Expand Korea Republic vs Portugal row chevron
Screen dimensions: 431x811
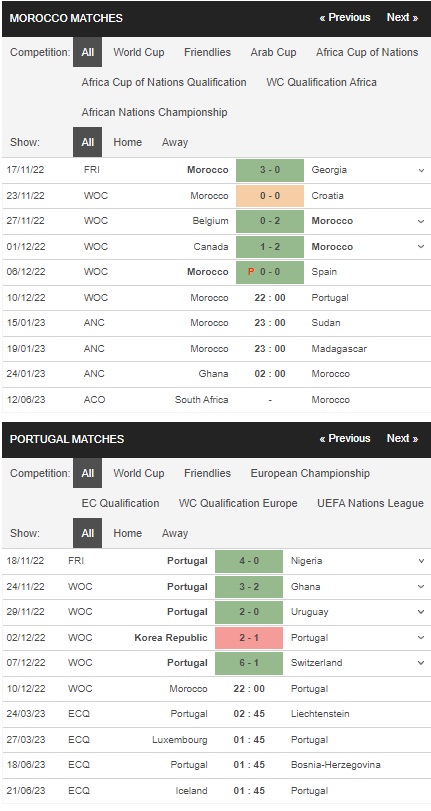(421, 638)
